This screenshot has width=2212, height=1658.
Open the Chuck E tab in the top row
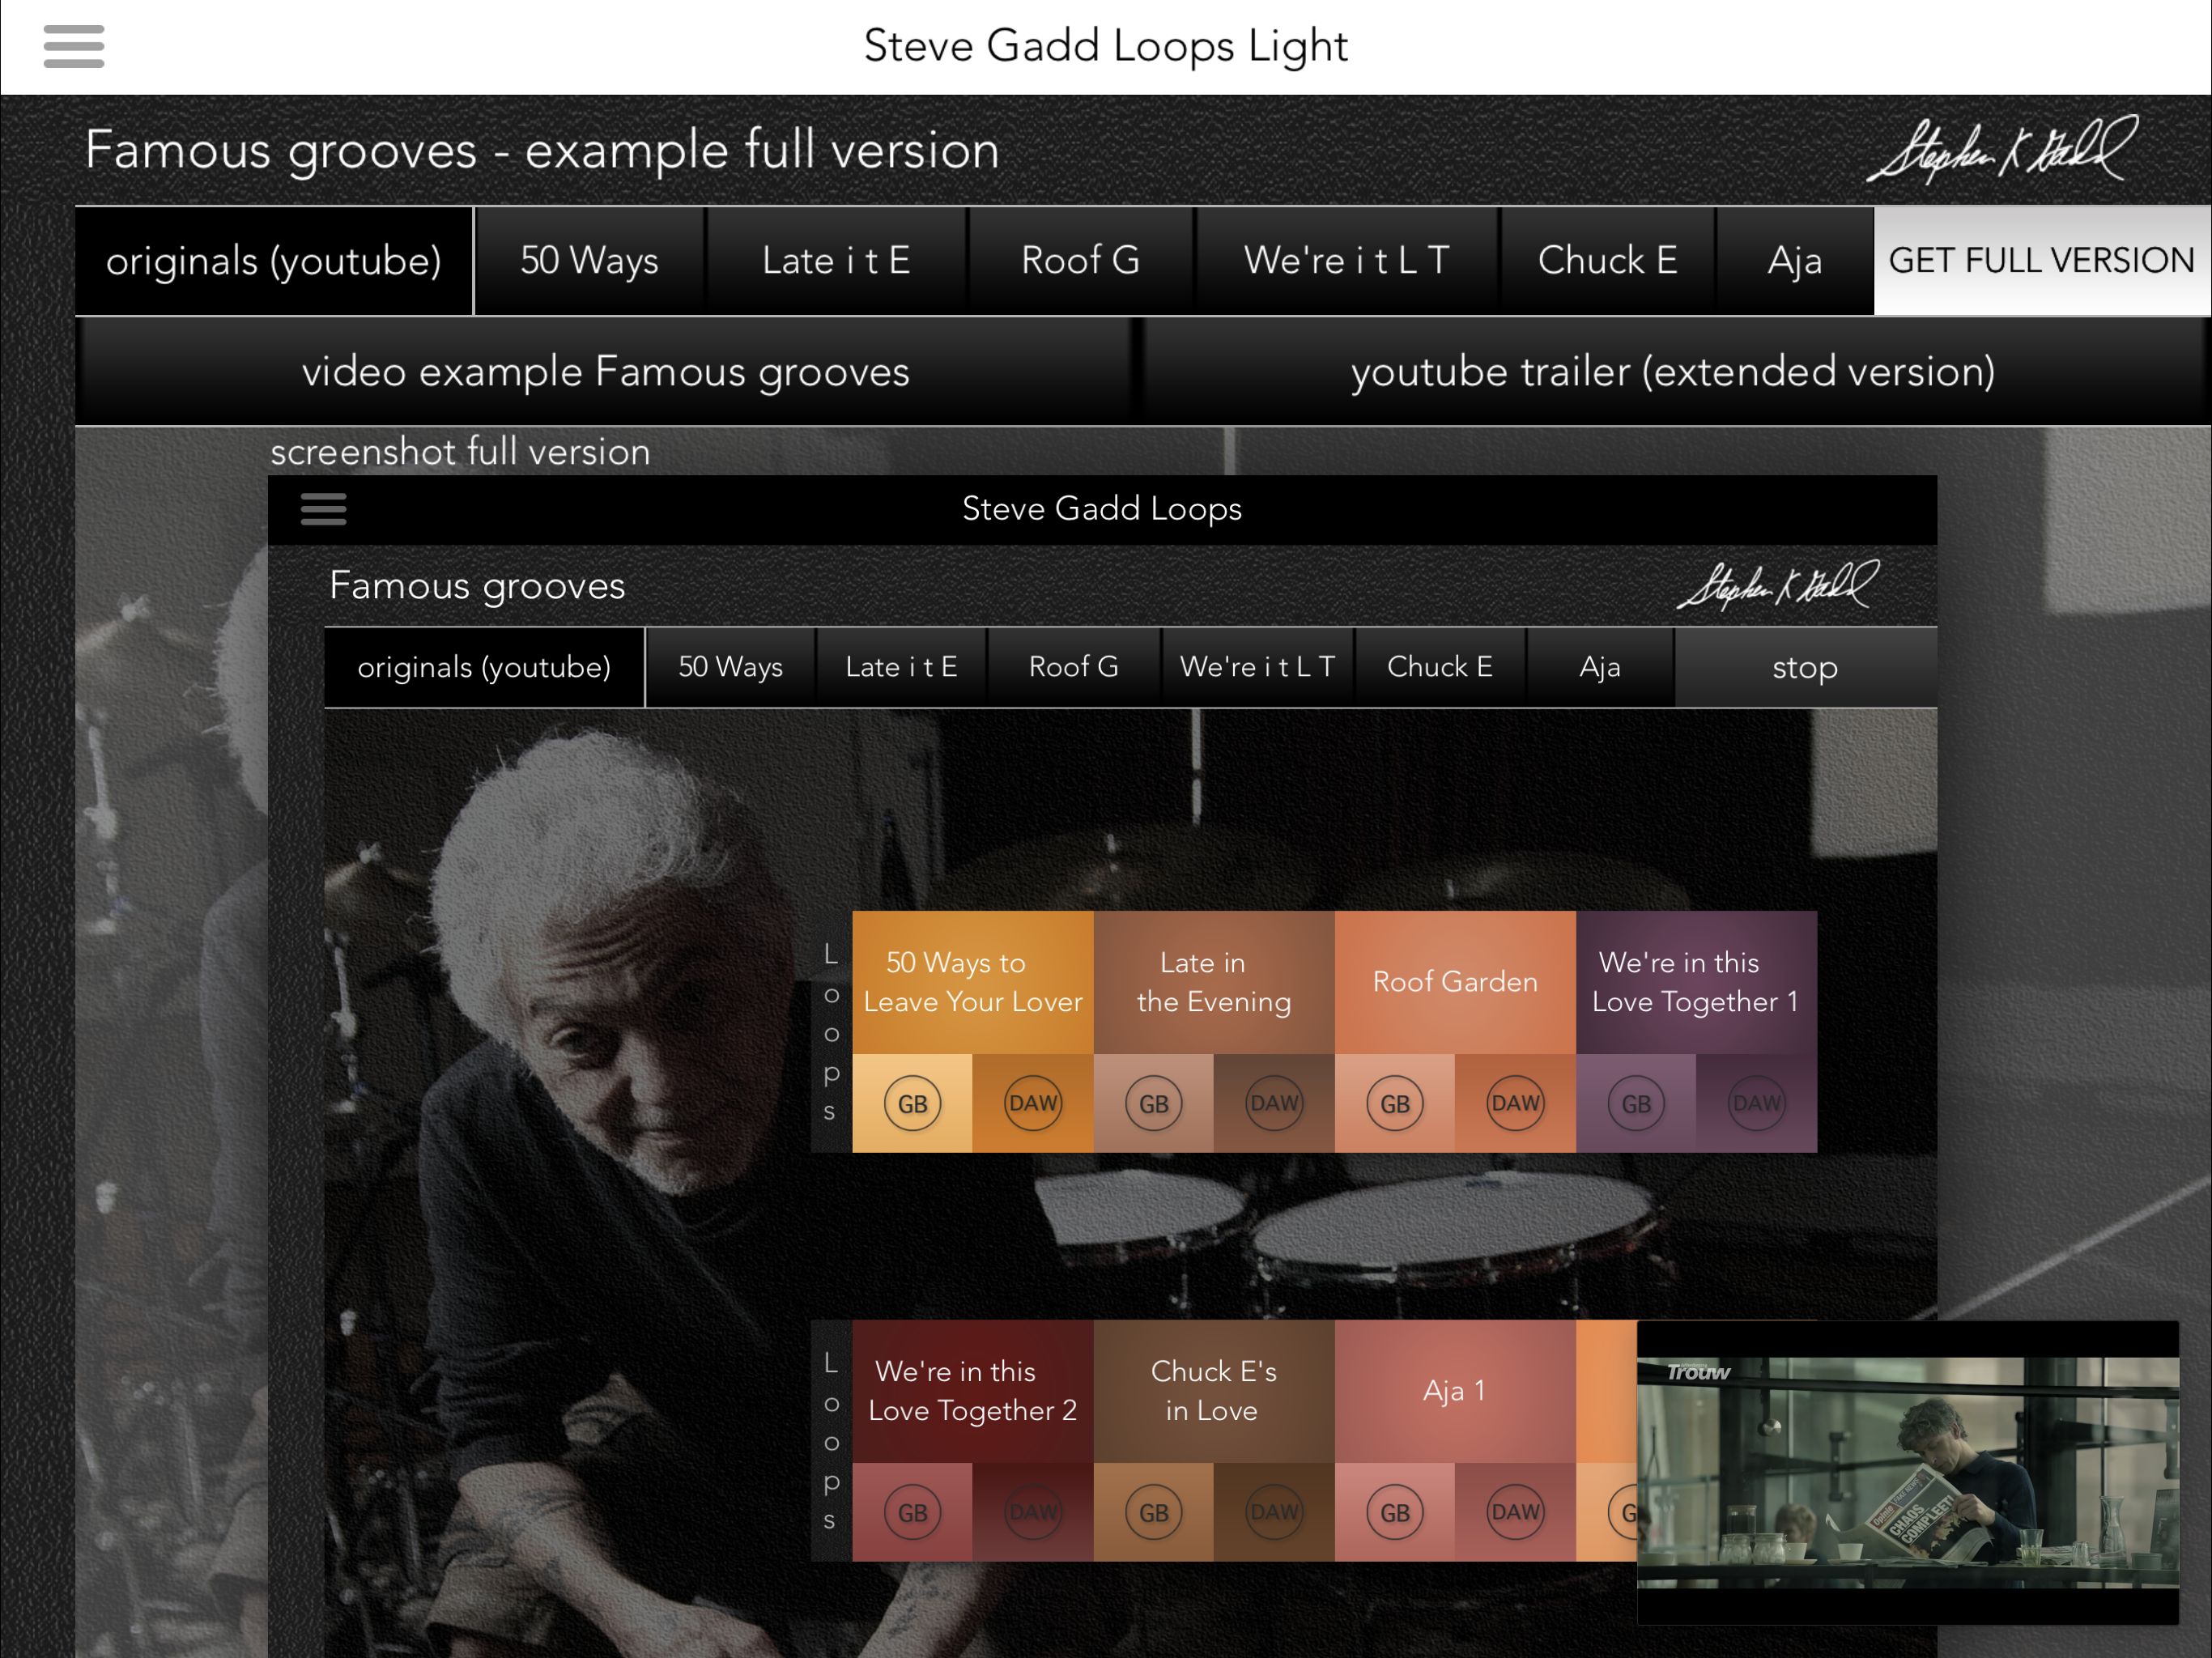(x=1608, y=261)
